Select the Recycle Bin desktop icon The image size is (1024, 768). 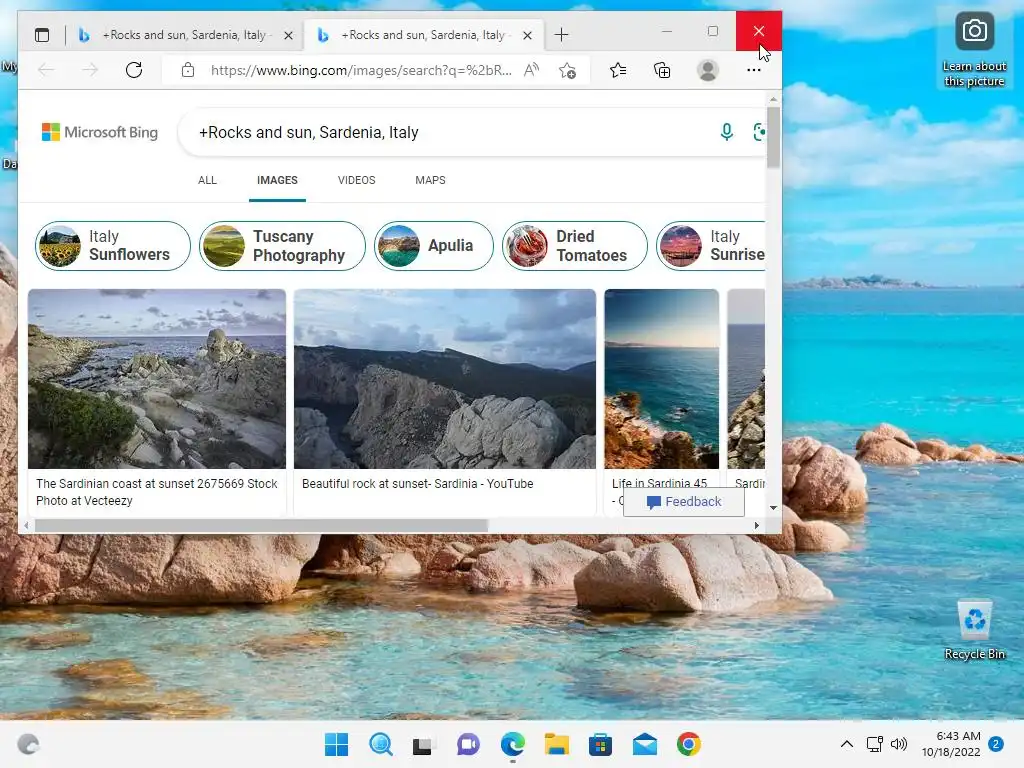click(974, 630)
